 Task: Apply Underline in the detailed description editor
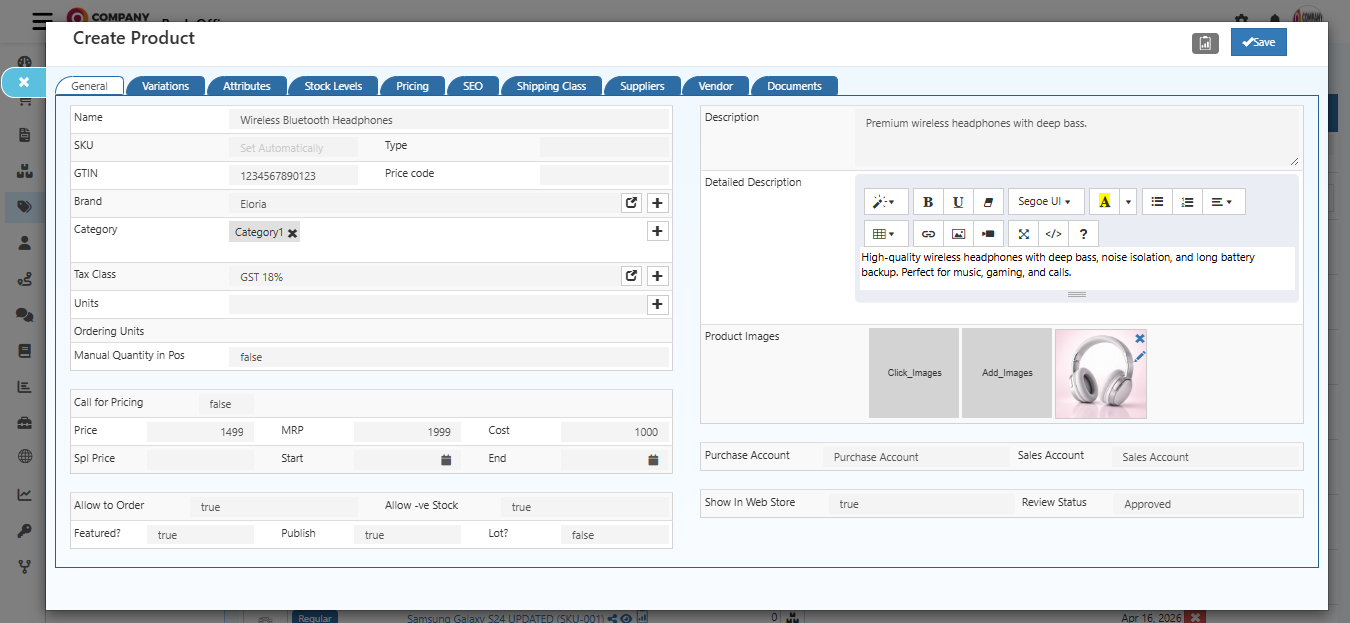click(957, 201)
